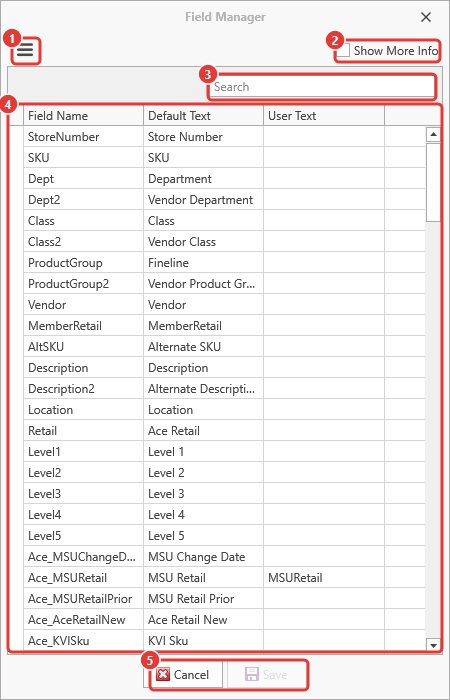Click User Text cell for SKU row
The height and width of the screenshot is (700, 450).
pyautogui.click(x=324, y=158)
